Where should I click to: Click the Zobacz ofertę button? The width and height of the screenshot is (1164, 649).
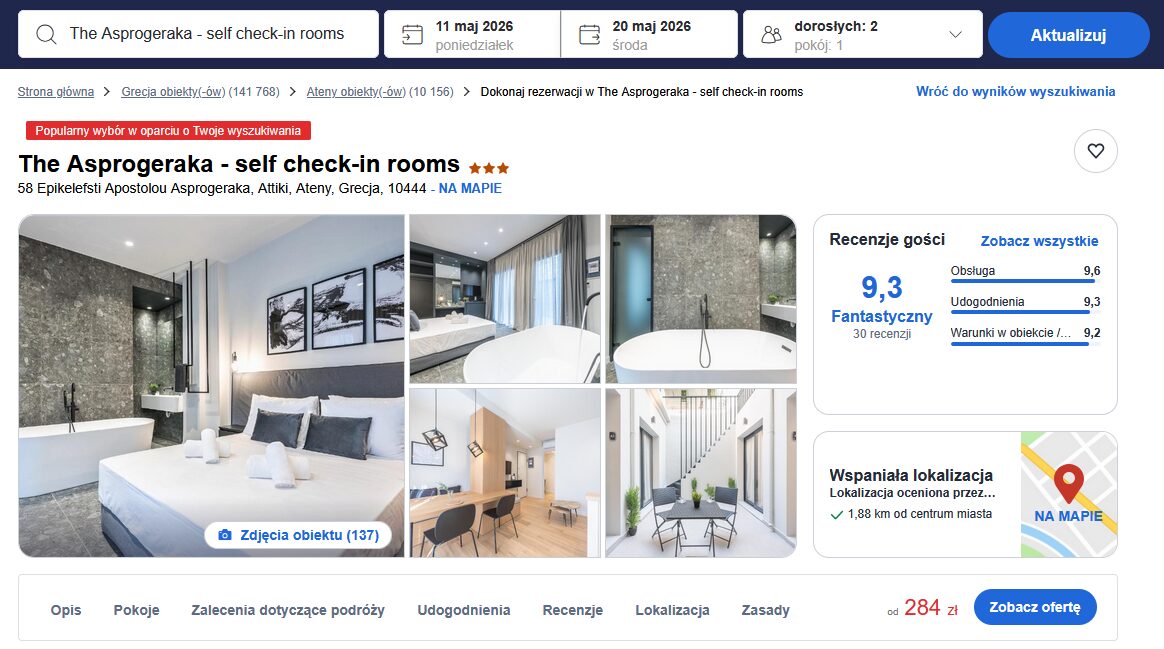tap(1035, 607)
